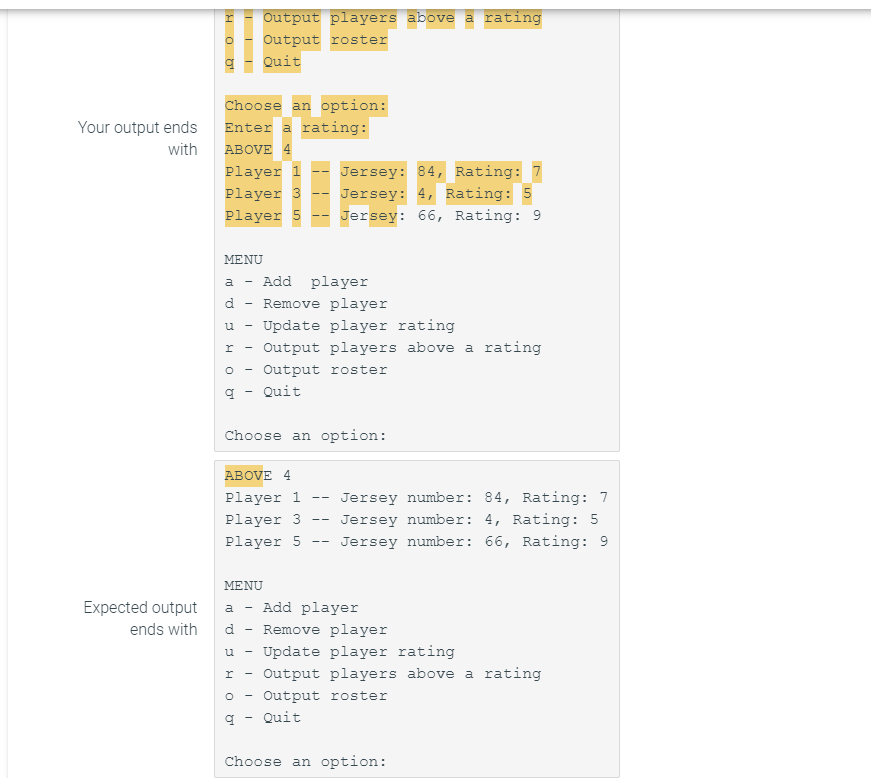871x778 pixels.
Task: Click the "Your output ends with" label
Action: tap(137, 138)
